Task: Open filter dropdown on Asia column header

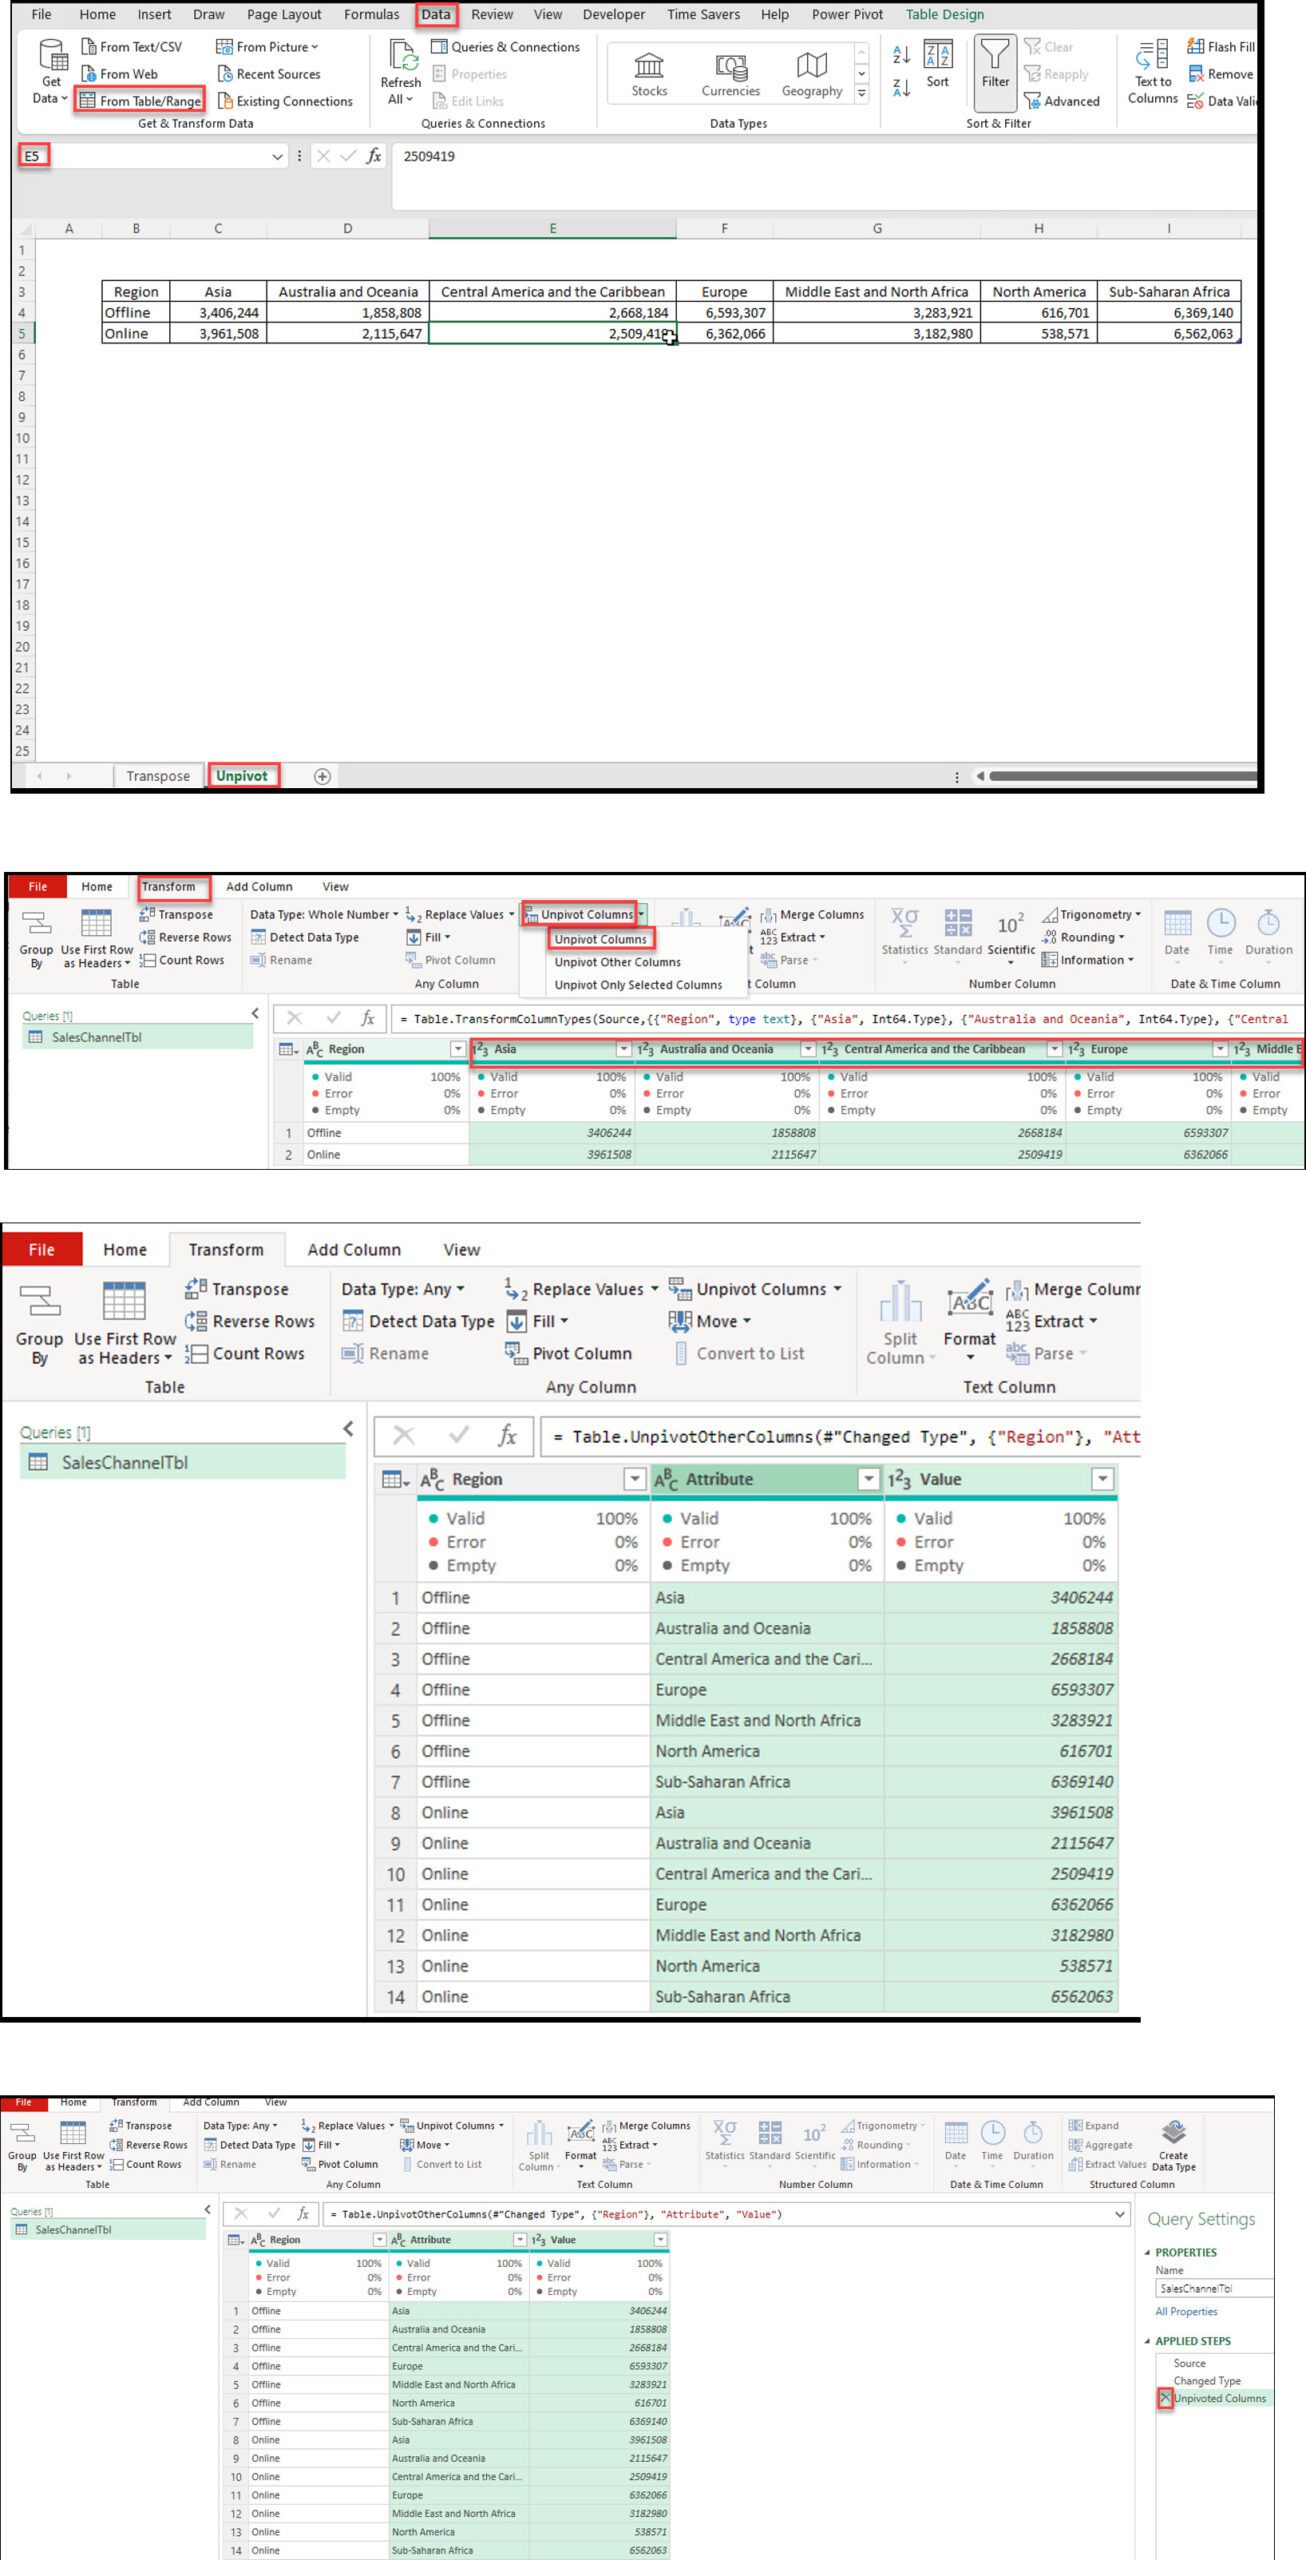Action: [x=623, y=1049]
